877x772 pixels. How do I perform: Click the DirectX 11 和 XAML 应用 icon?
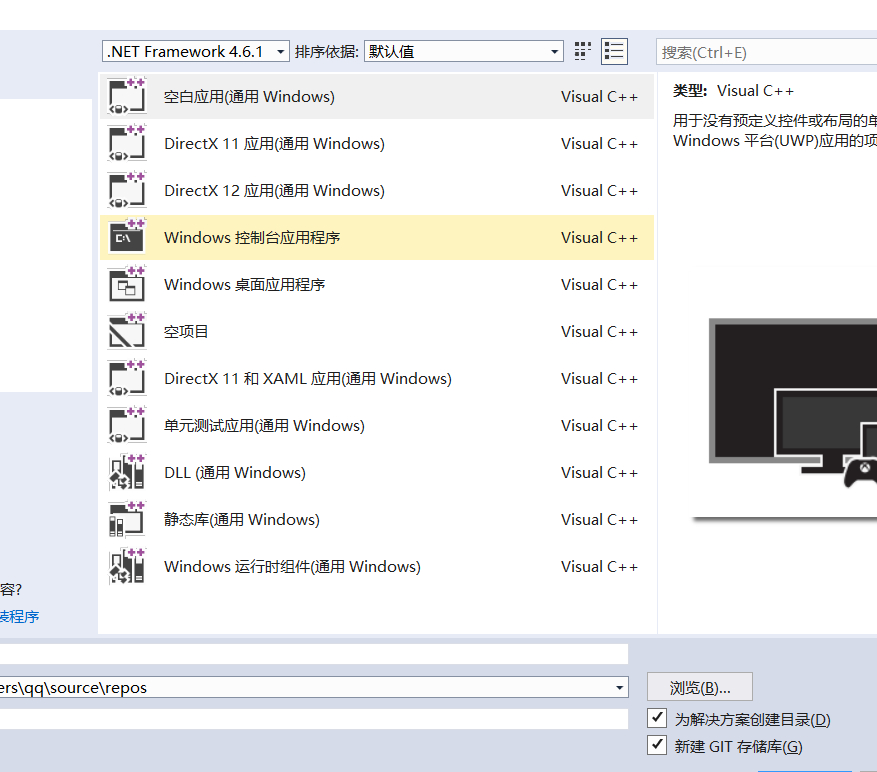tap(127, 378)
